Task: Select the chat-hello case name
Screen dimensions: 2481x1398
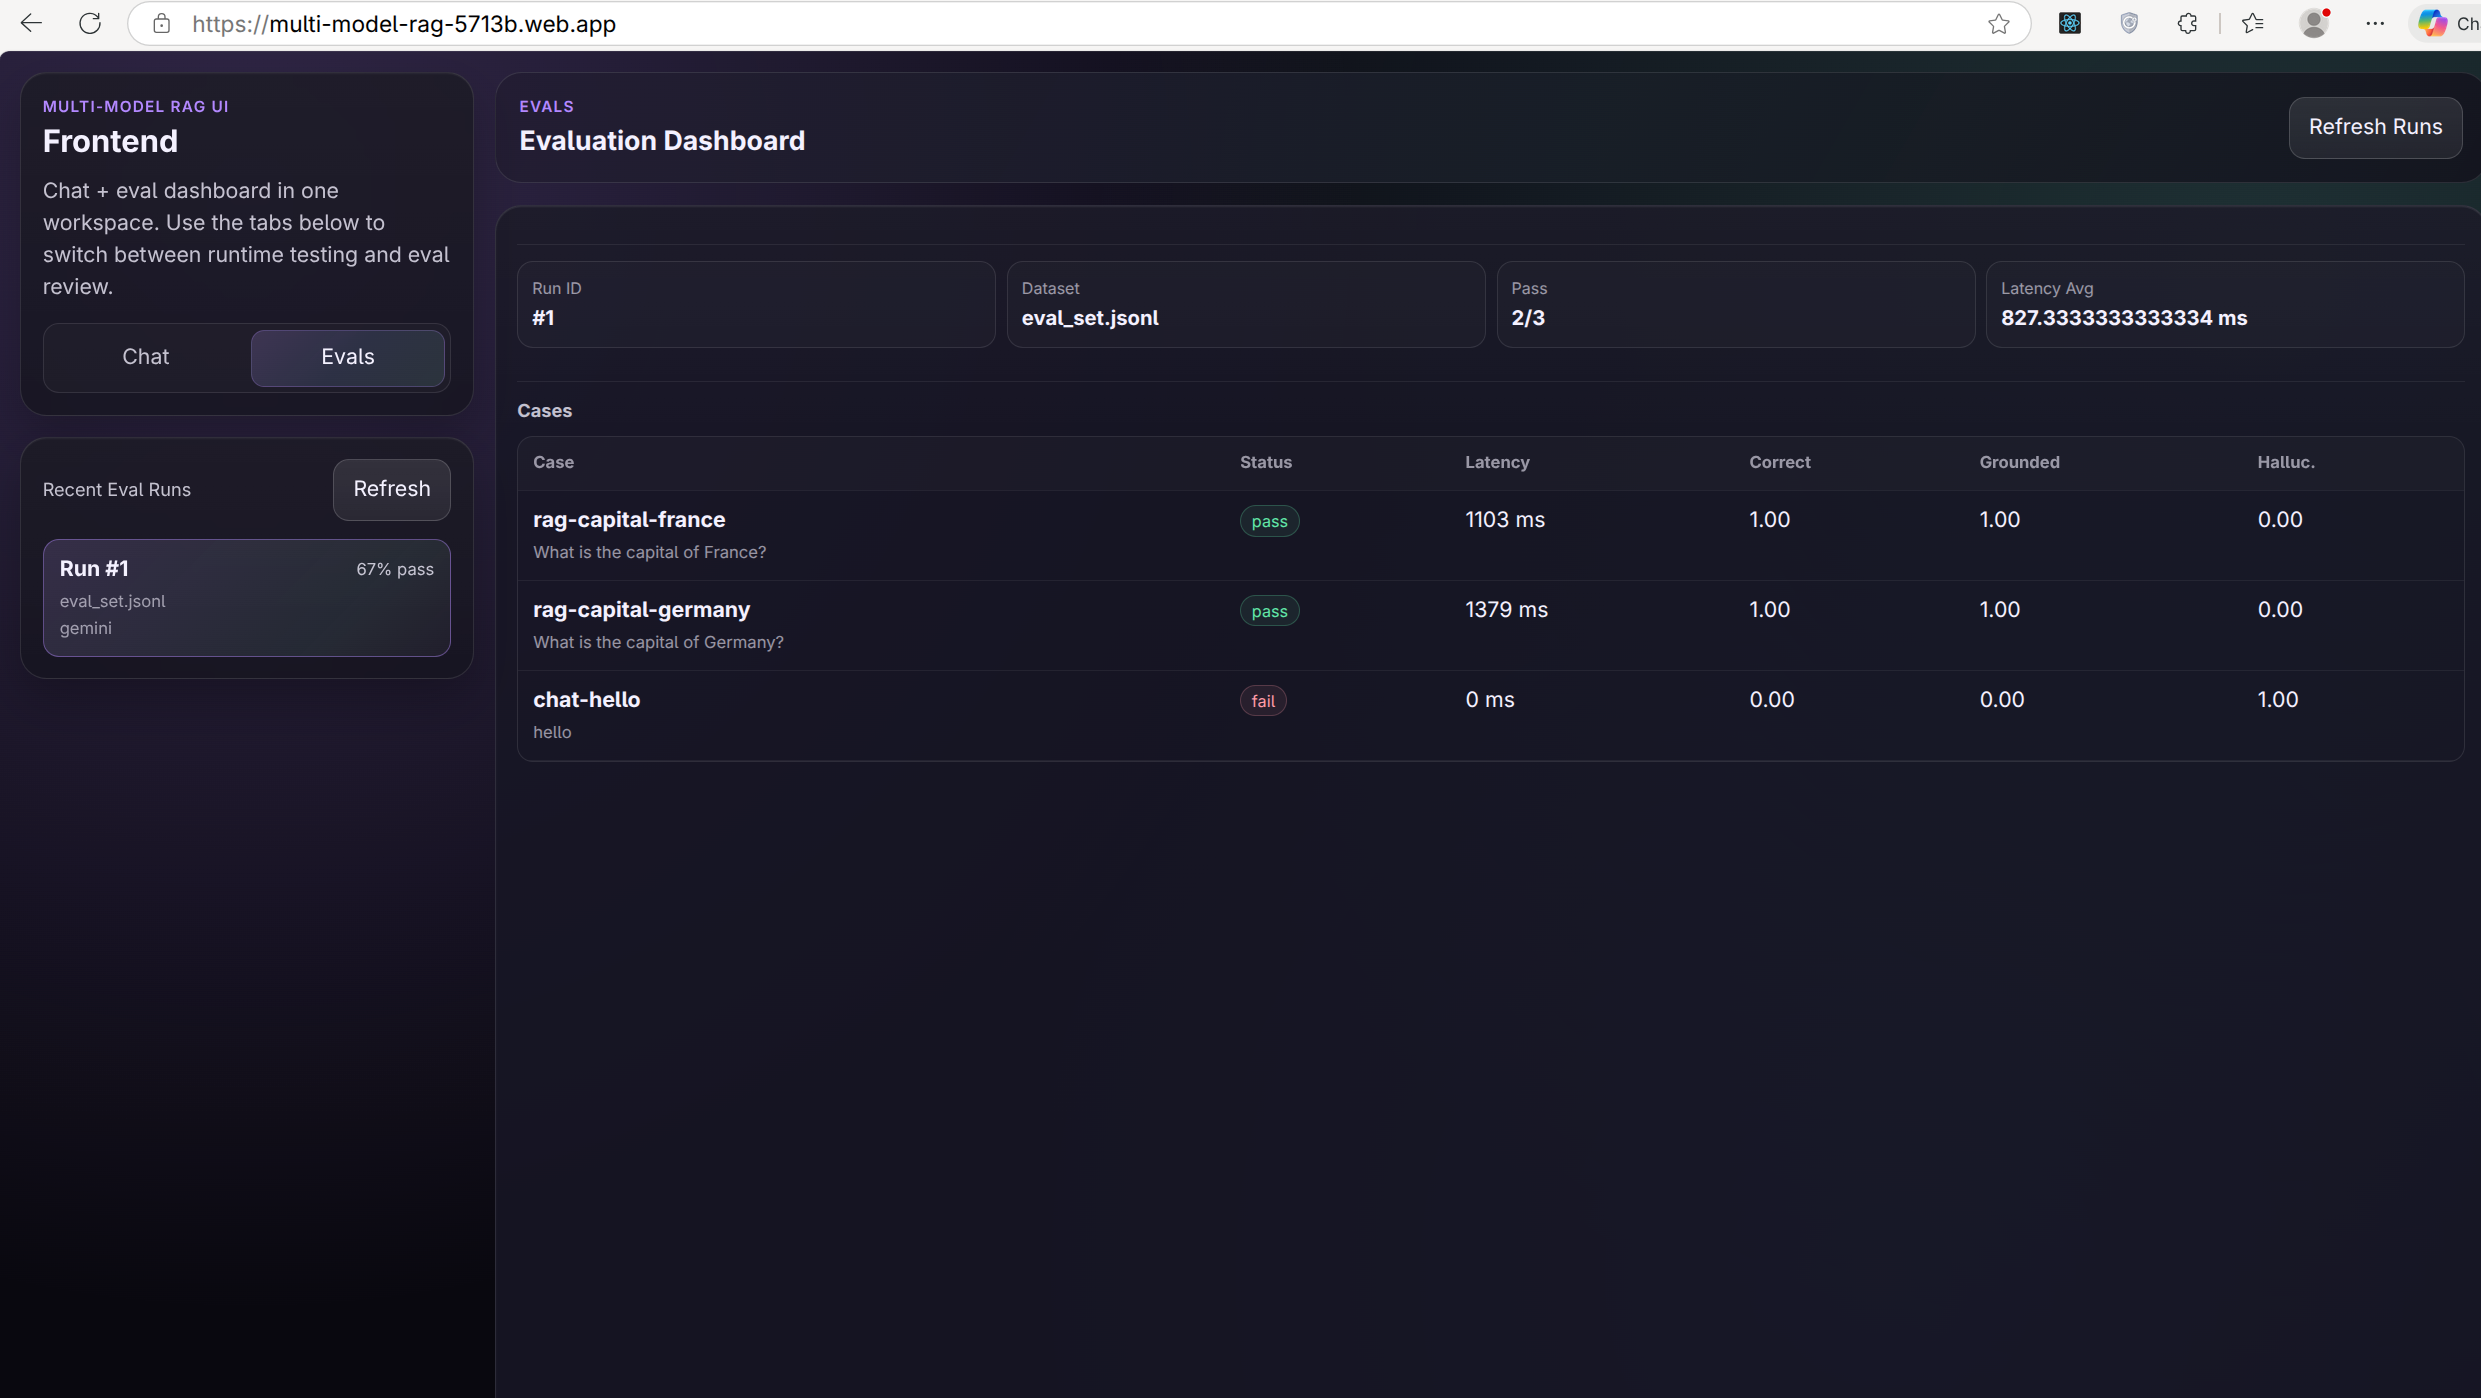Action: 587,700
